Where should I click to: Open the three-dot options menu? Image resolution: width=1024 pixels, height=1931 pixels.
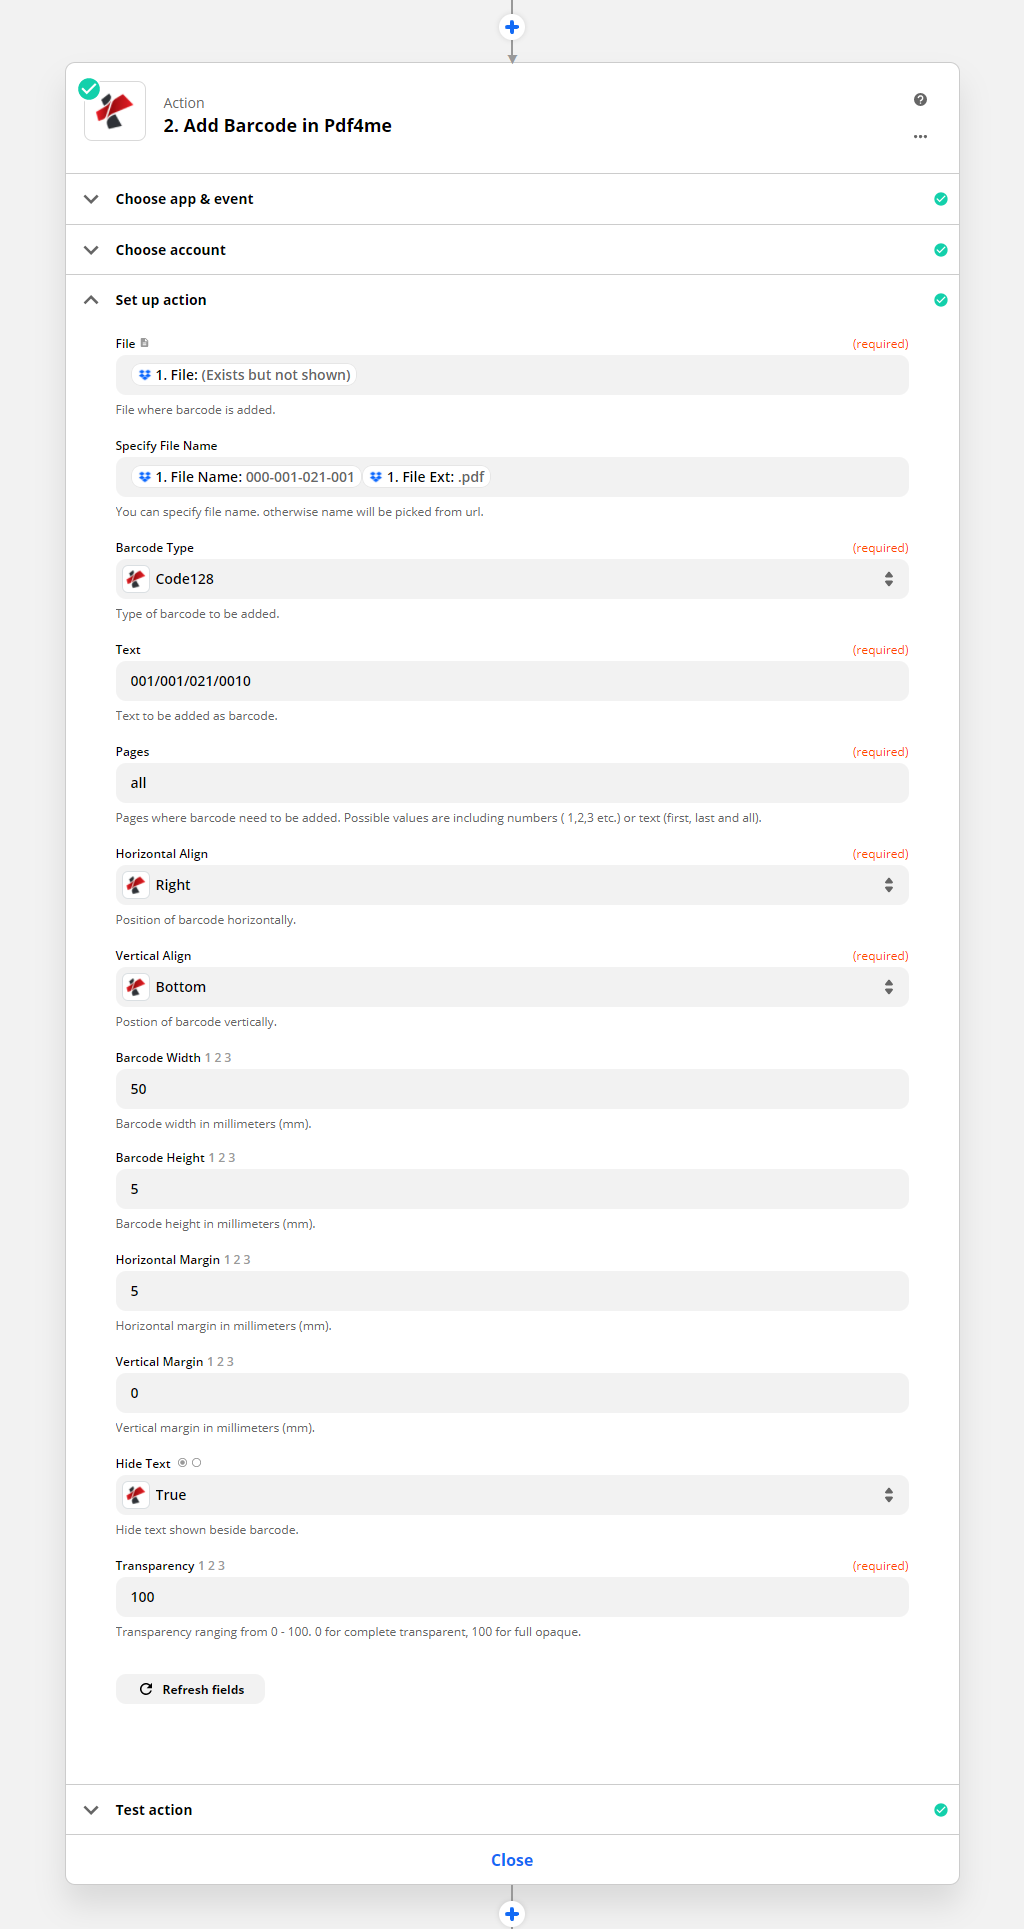(920, 136)
